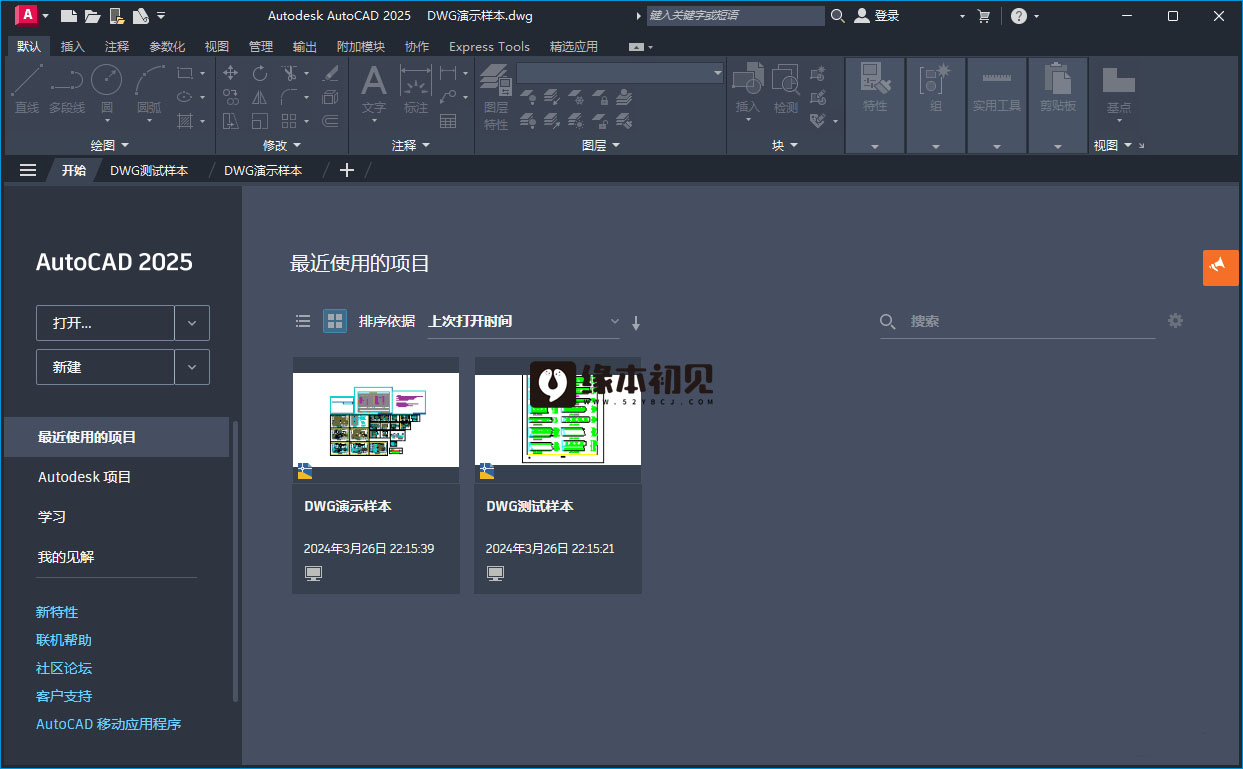Click the orange announcements megaphone button

1220,267
